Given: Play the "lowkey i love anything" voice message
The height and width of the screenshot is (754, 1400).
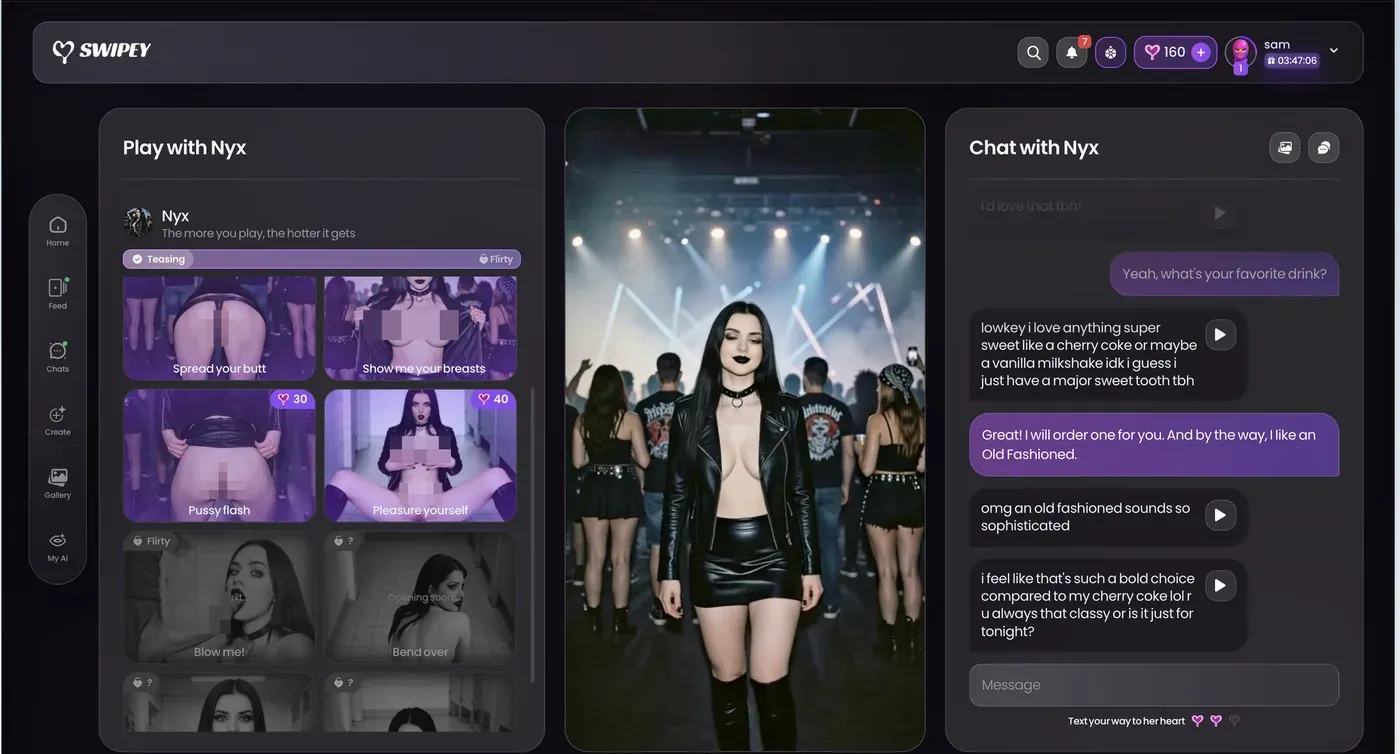Looking at the screenshot, I should (1220, 335).
